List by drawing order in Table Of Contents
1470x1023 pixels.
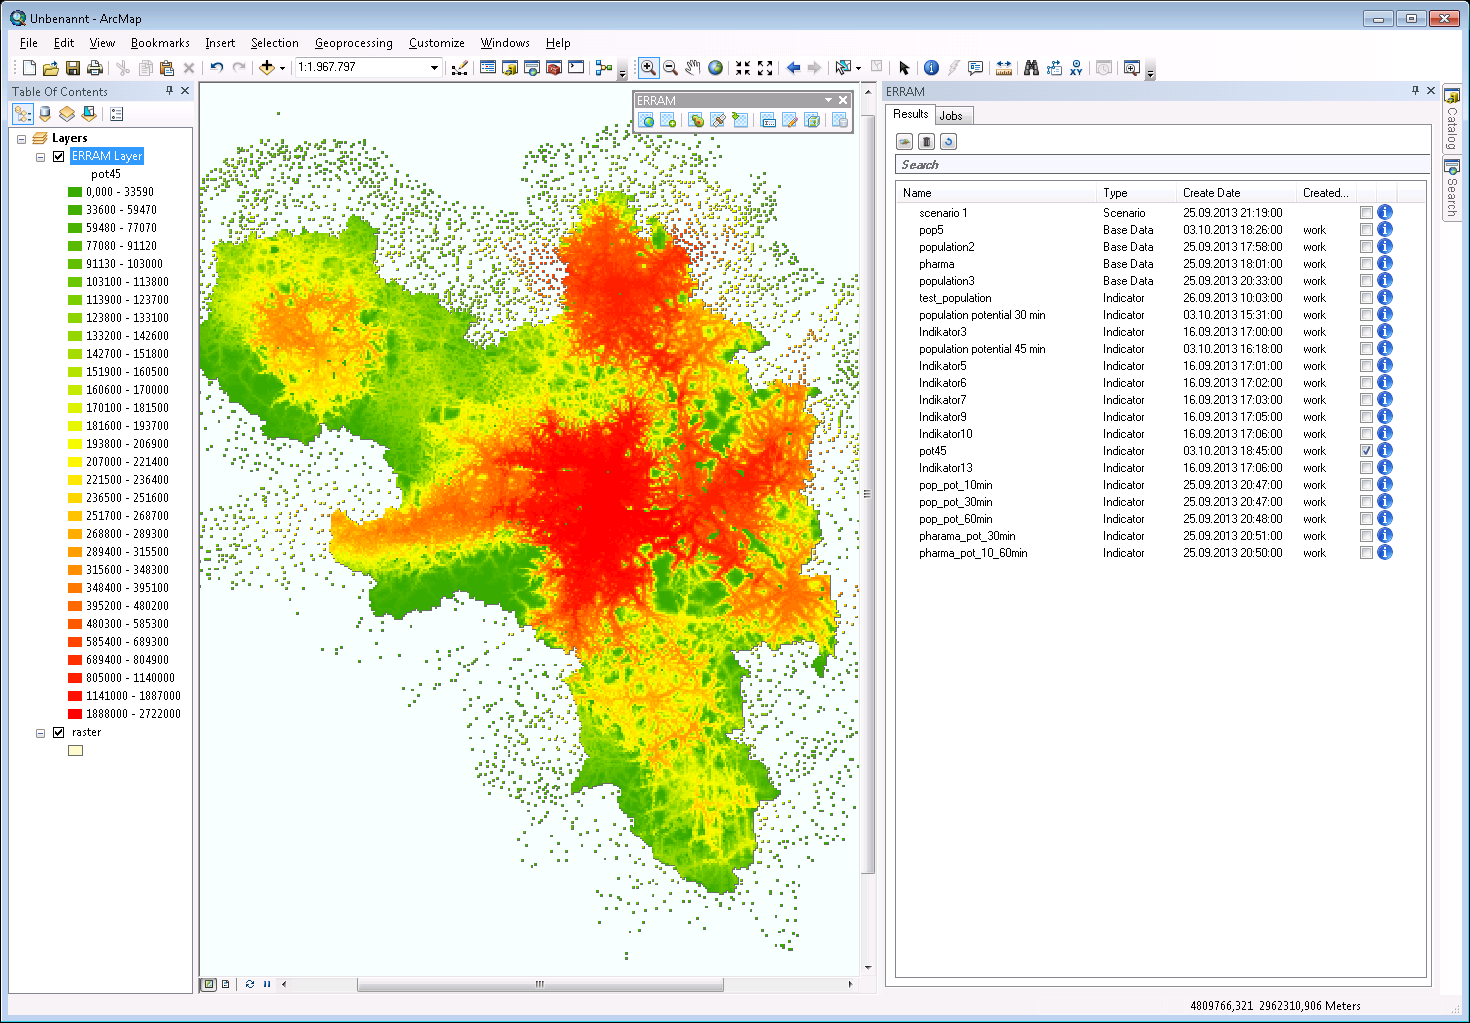23,114
